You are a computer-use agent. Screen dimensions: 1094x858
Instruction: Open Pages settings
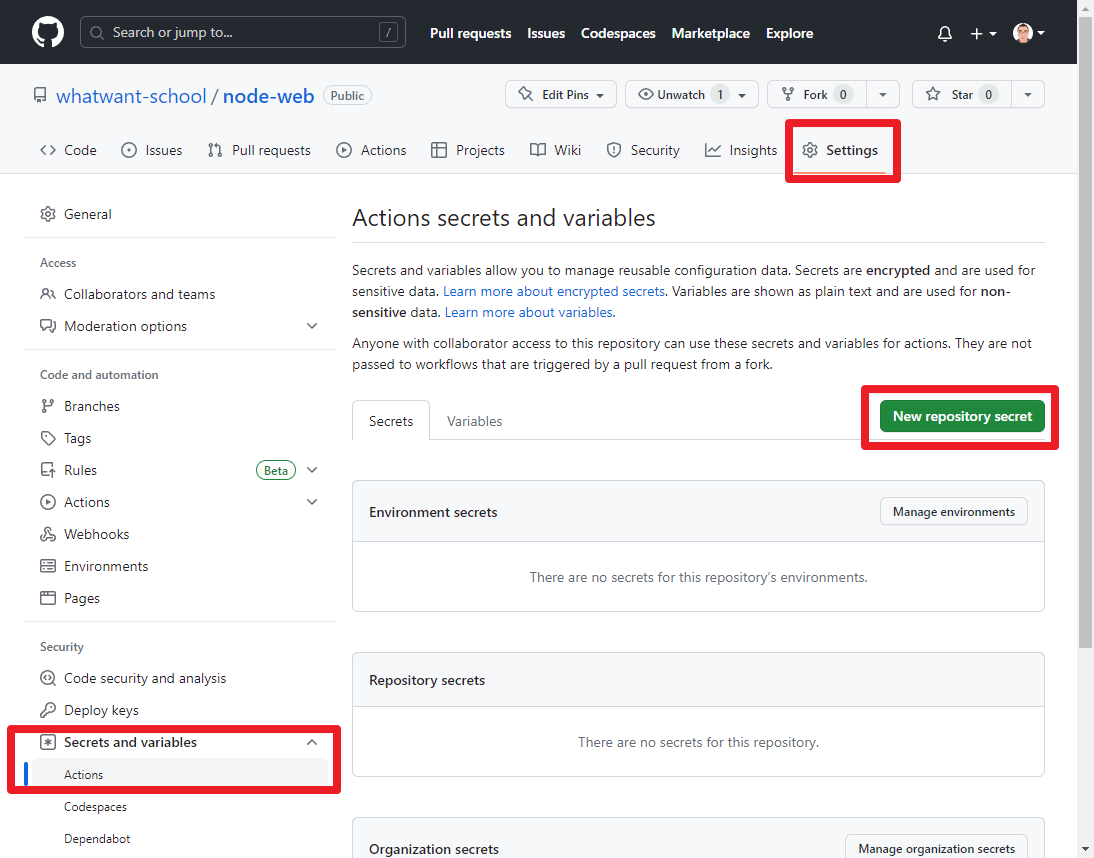pos(70,599)
